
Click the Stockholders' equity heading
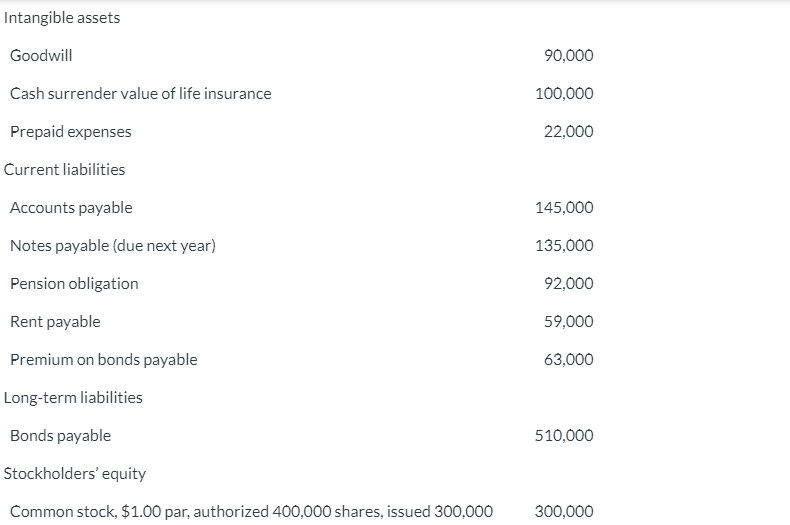click(x=75, y=473)
